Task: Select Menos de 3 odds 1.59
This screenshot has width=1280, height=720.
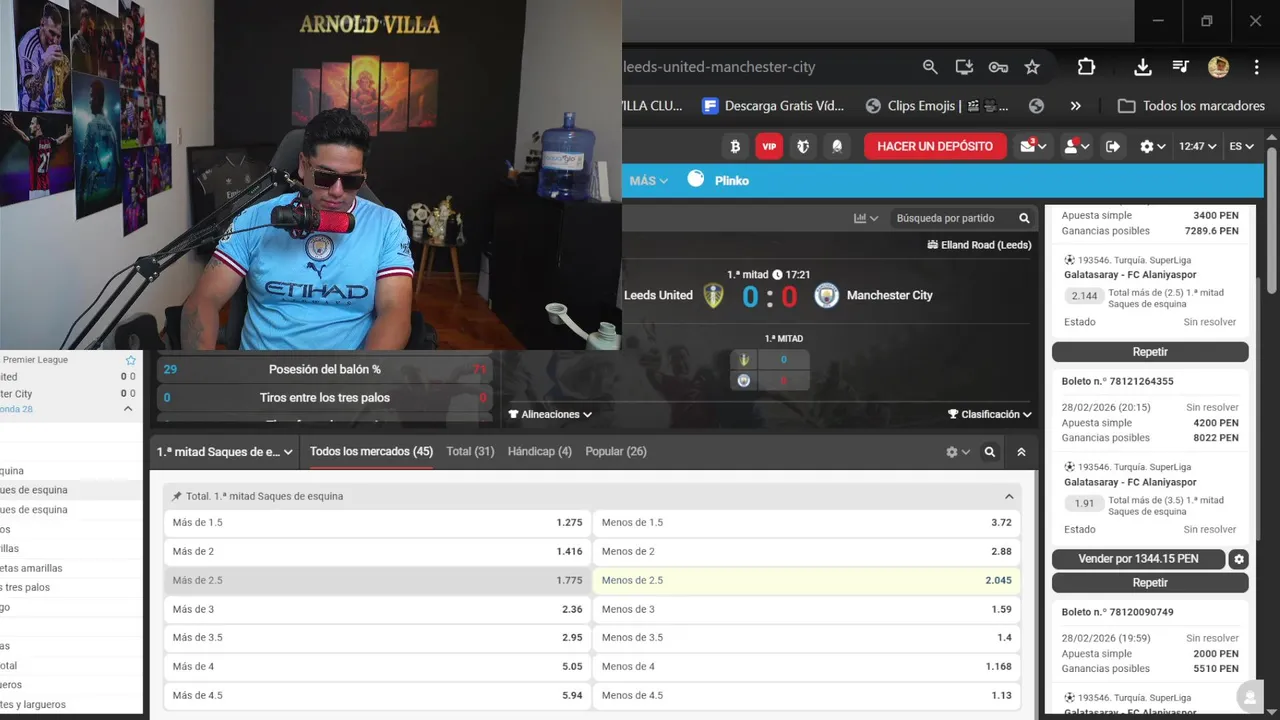Action: pos(807,609)
